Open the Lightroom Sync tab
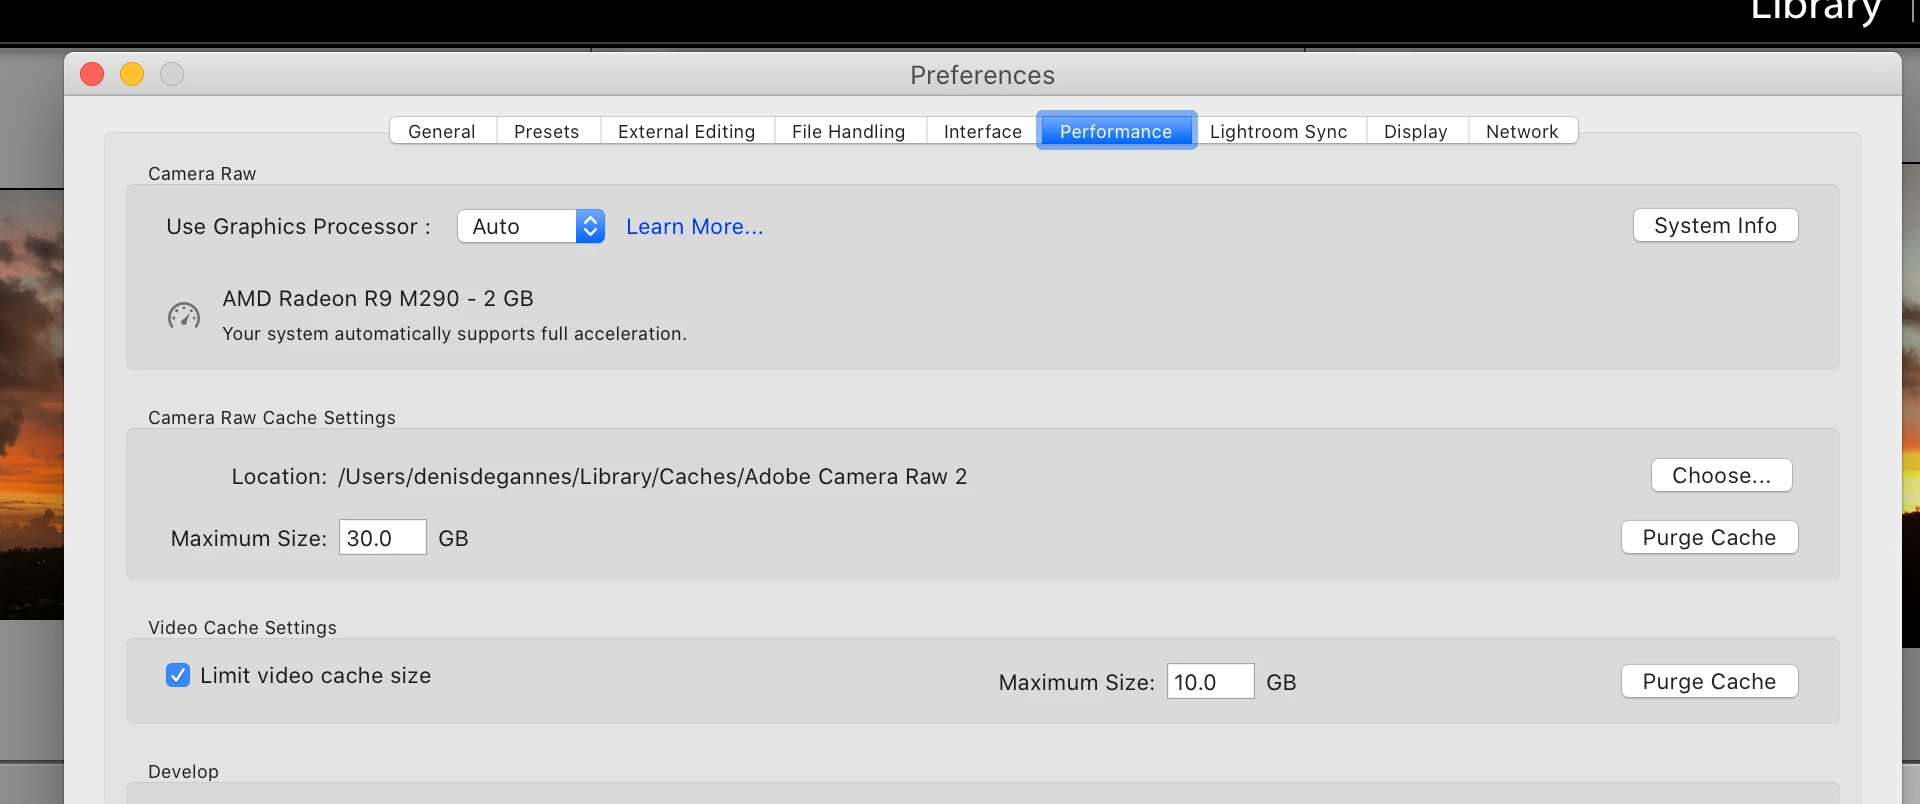The image size is (1920, 804). [1279, 131]
